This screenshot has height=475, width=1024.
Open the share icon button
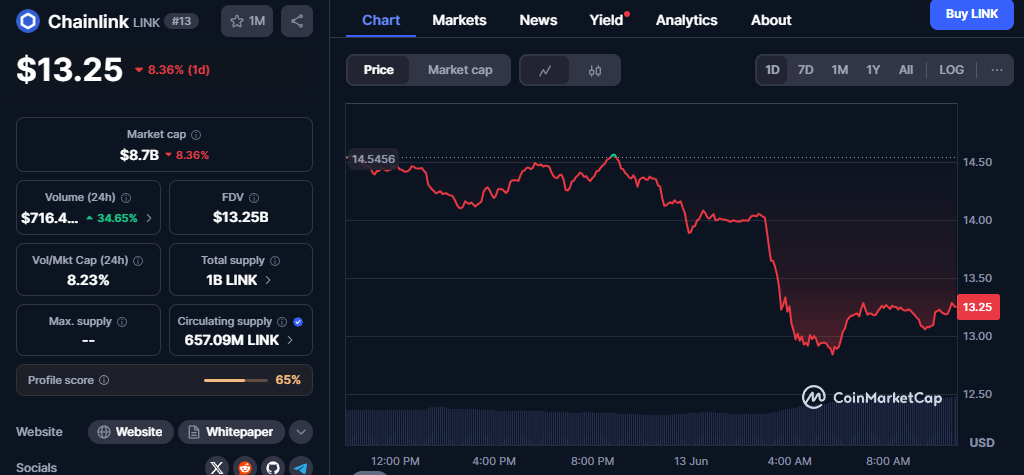tap(296, 22)
